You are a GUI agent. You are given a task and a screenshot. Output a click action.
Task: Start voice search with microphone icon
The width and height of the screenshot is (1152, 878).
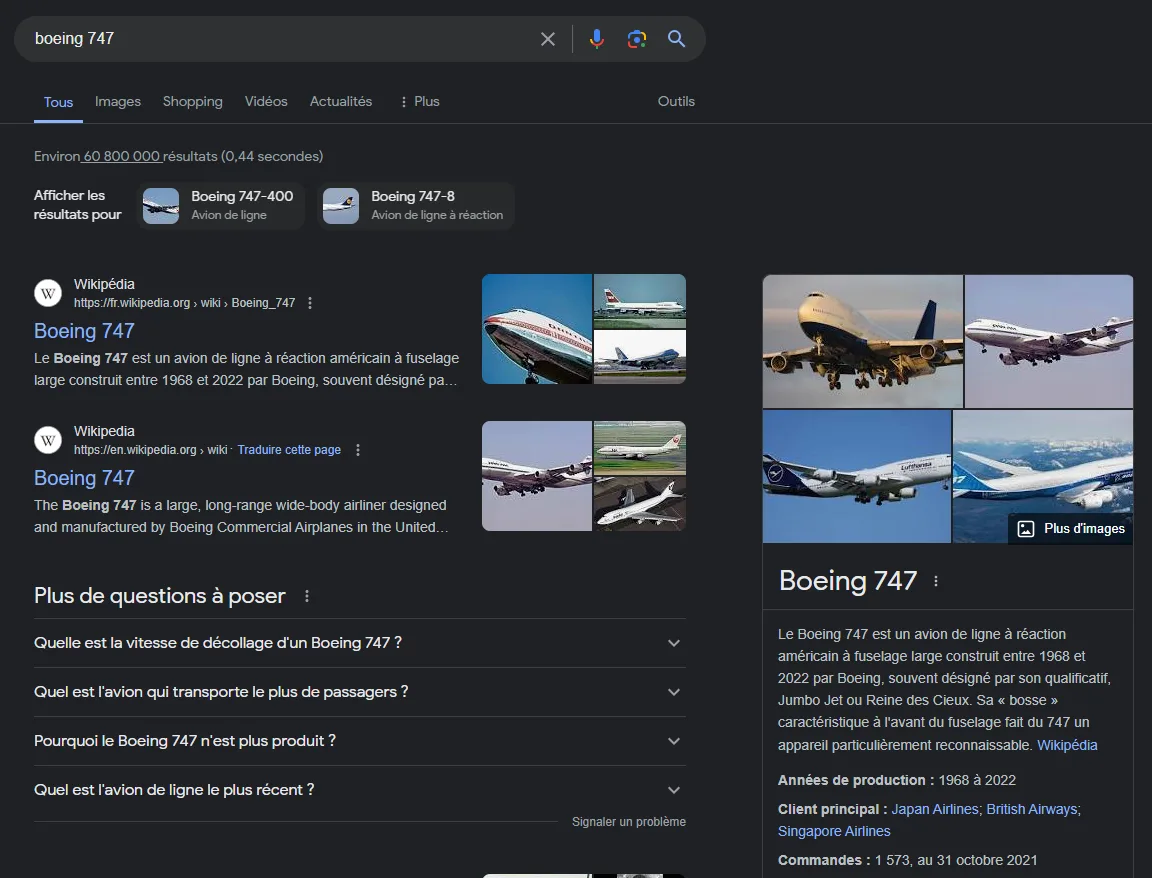[597, 39]
